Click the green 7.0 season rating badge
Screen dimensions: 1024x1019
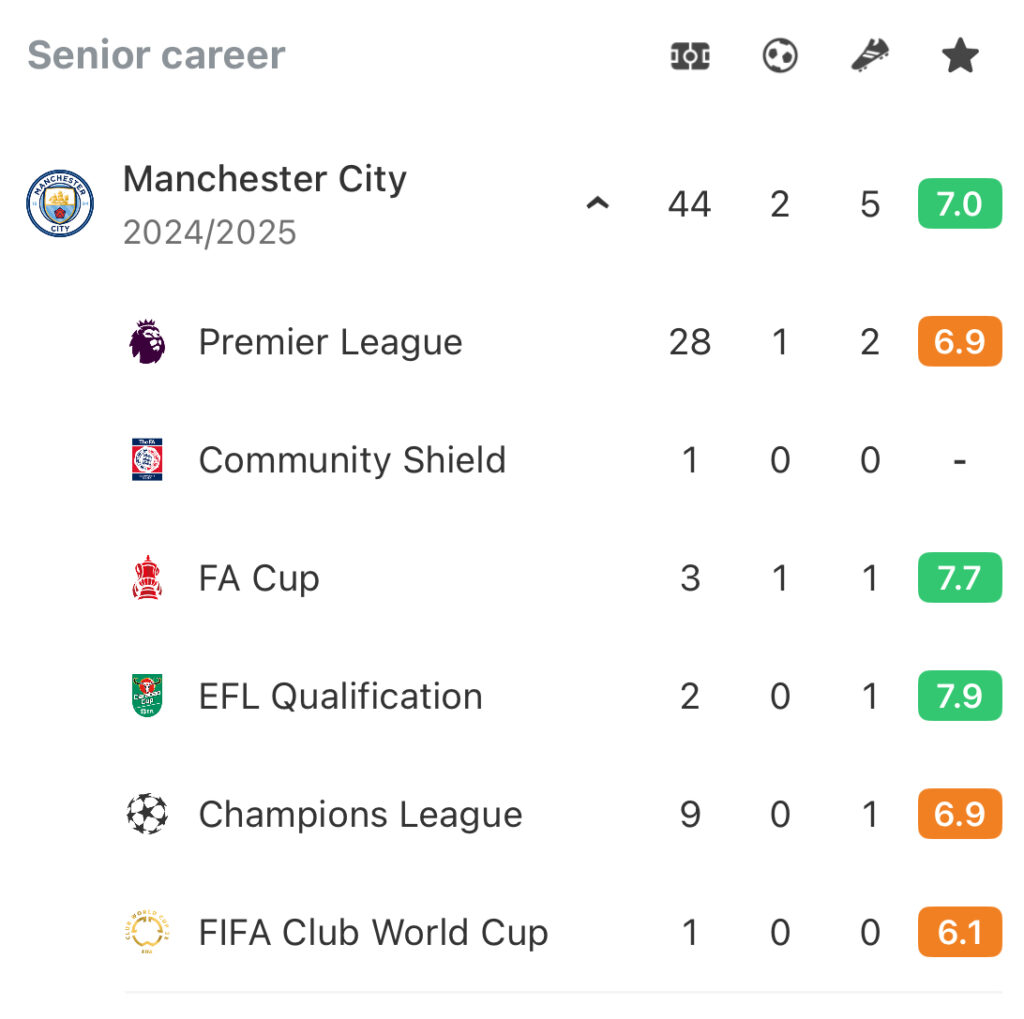pos(959,203)
